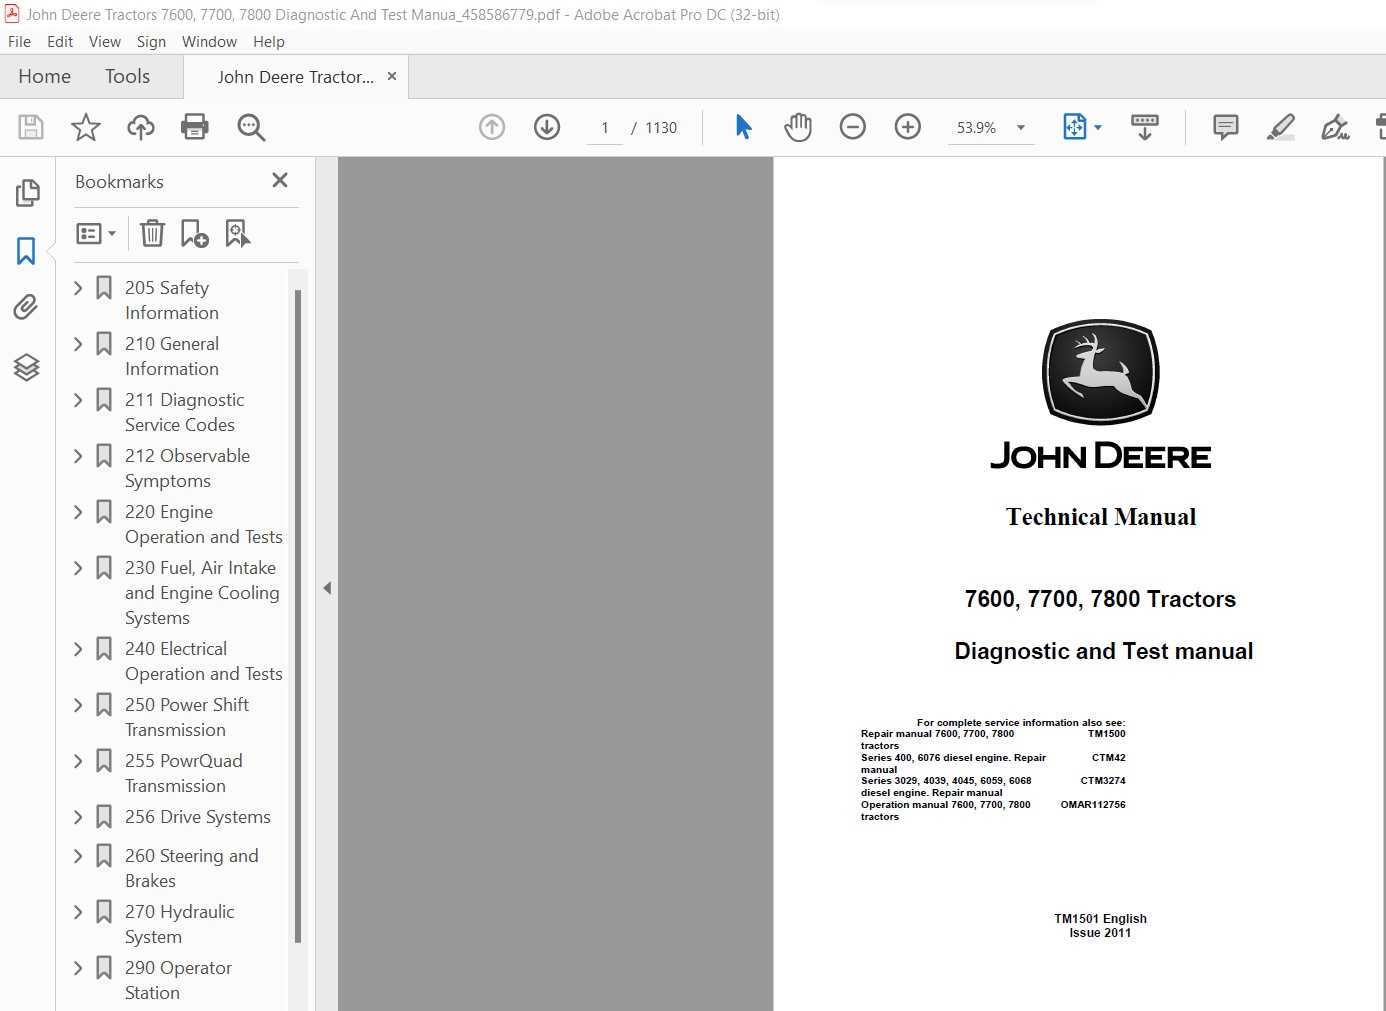Viewport: 1386px width, 1011px height.
Task: Open the Layers panel icon
Action: (x=27, y=367)
